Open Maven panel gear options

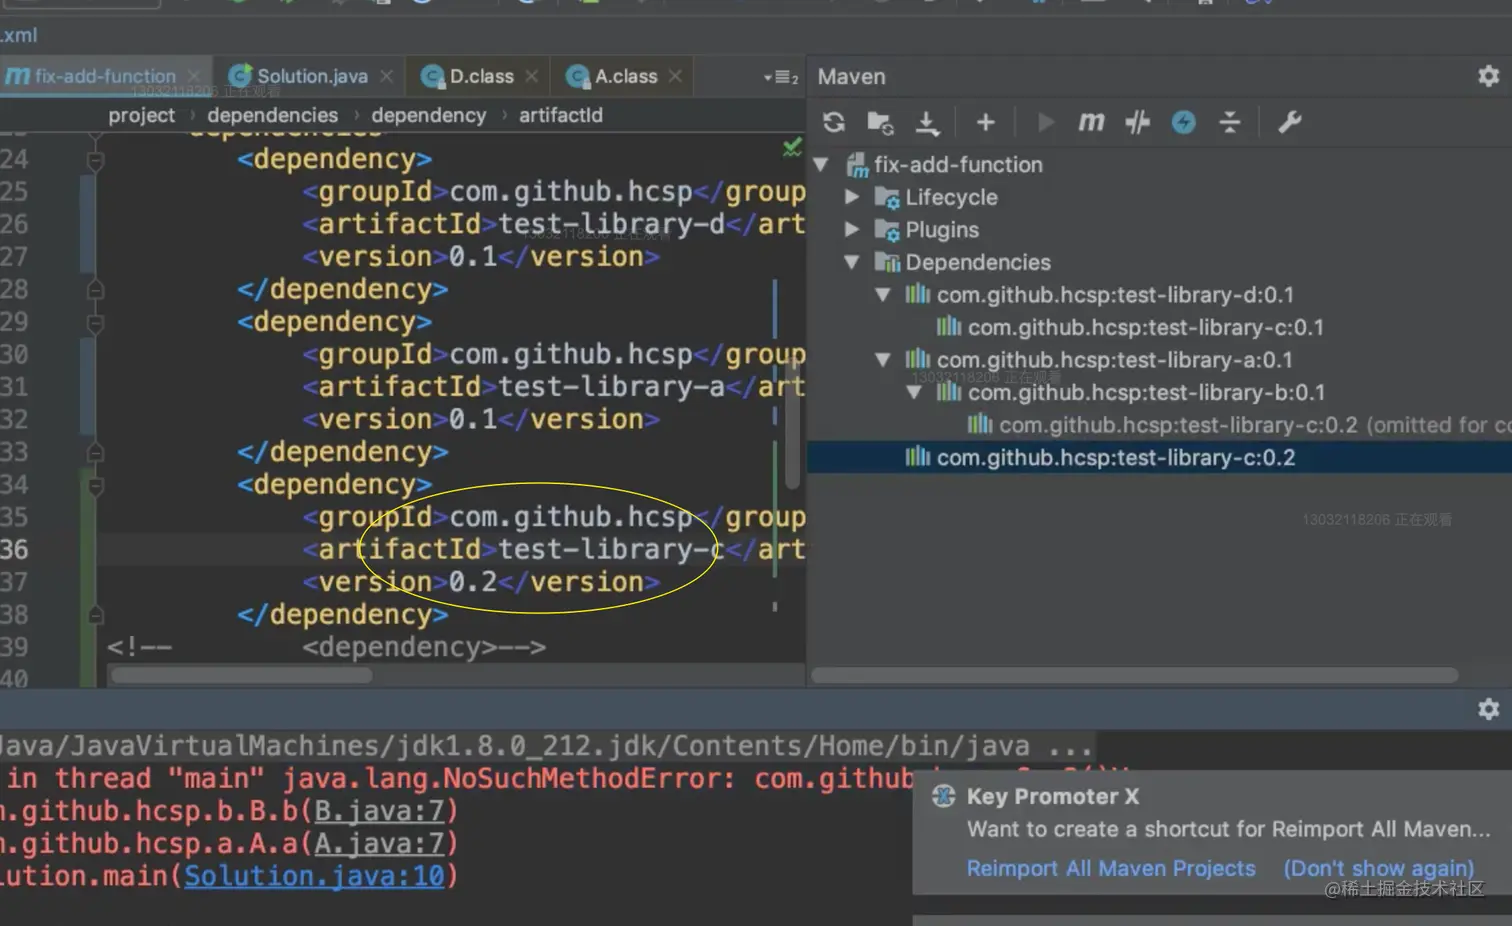[x=1488, y=76]
